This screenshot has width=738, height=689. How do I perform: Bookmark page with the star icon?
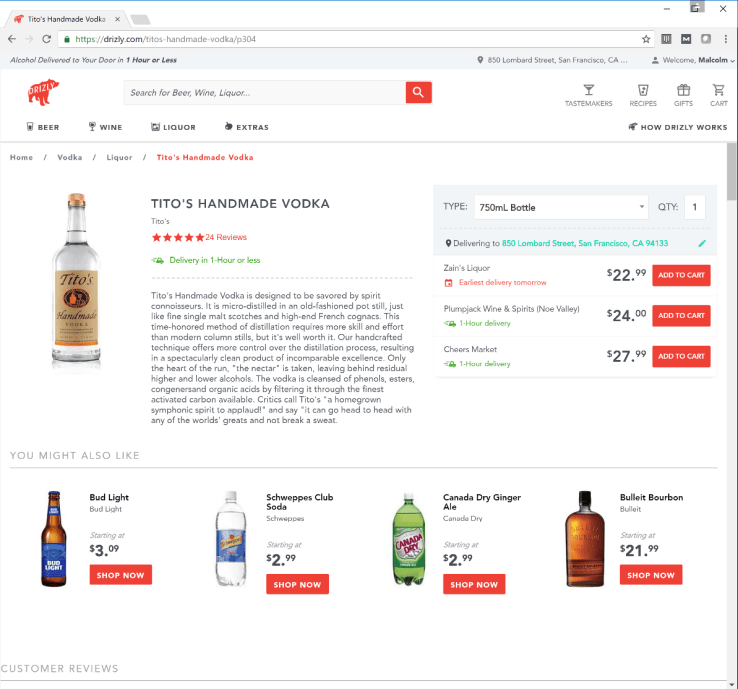tap(646, 39)
